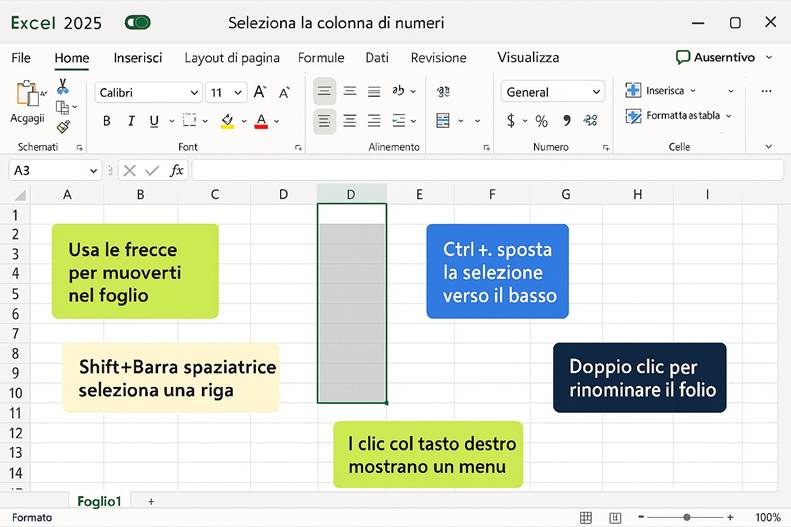Select the Home ribbon tab
791x527 pixels.
72,58
